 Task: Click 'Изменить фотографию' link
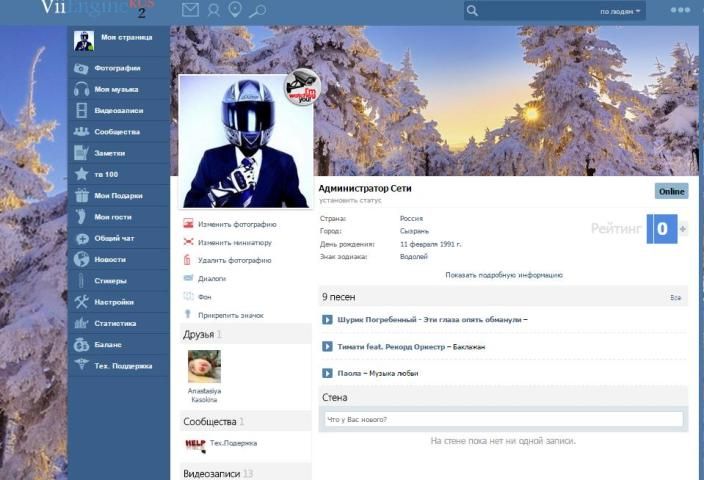(237, 224)
